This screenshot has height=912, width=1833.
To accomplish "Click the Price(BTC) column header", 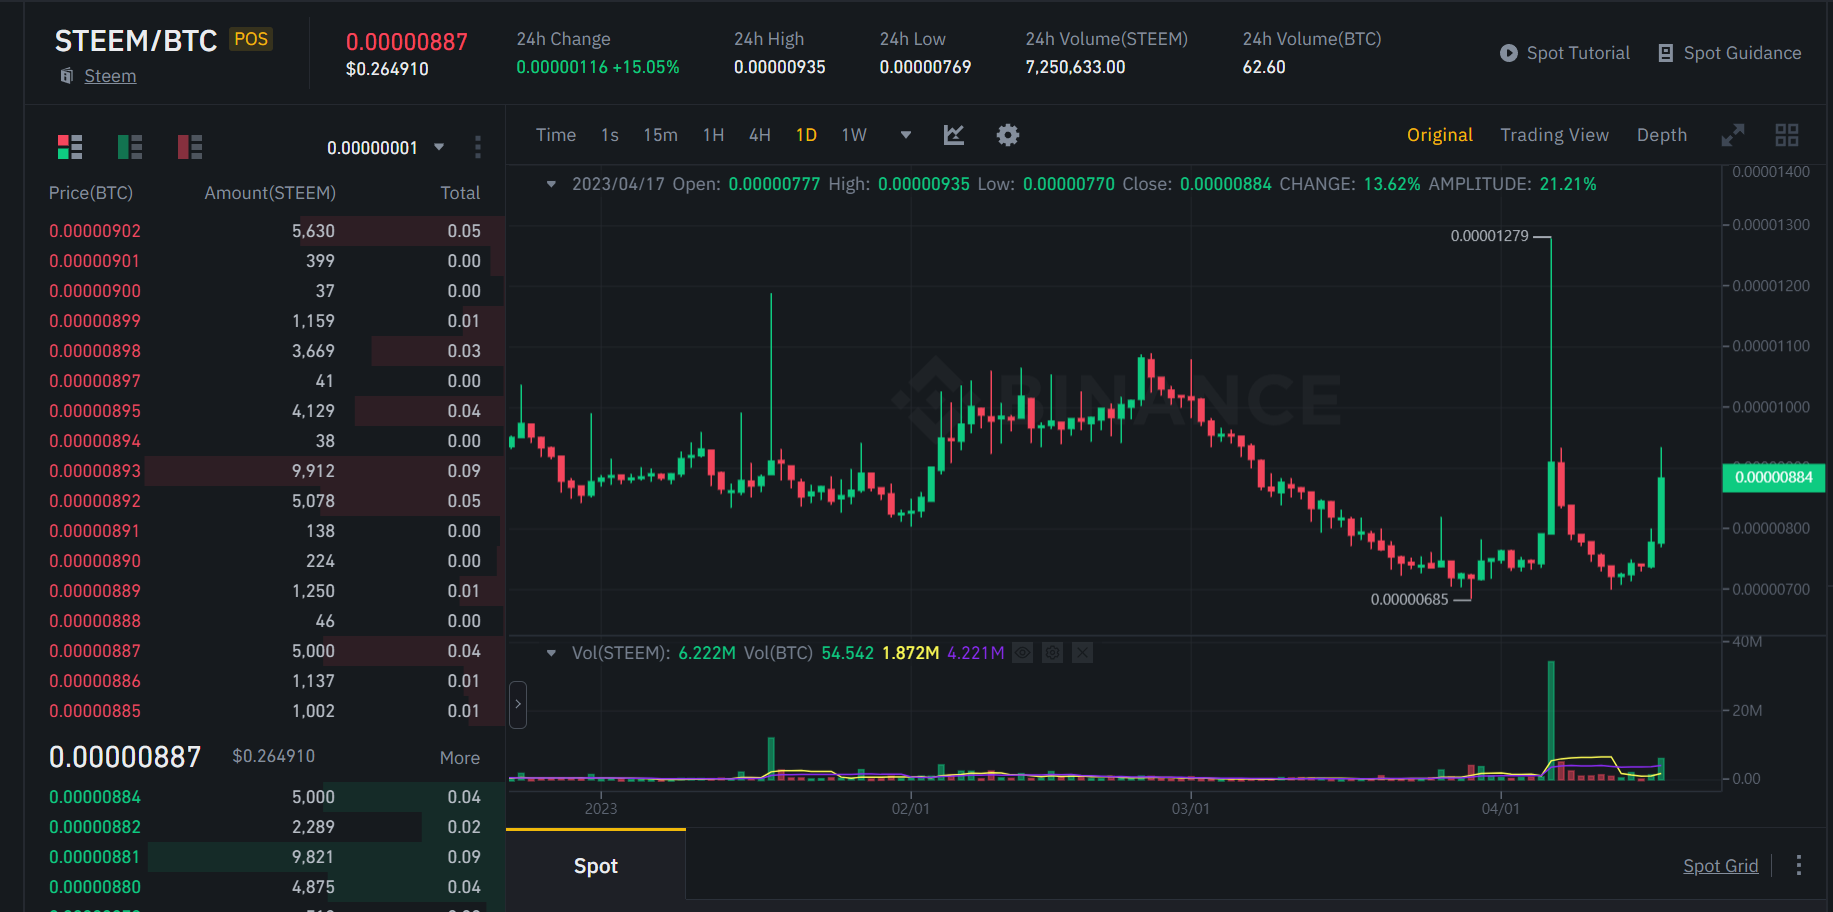I will (91, 193).
